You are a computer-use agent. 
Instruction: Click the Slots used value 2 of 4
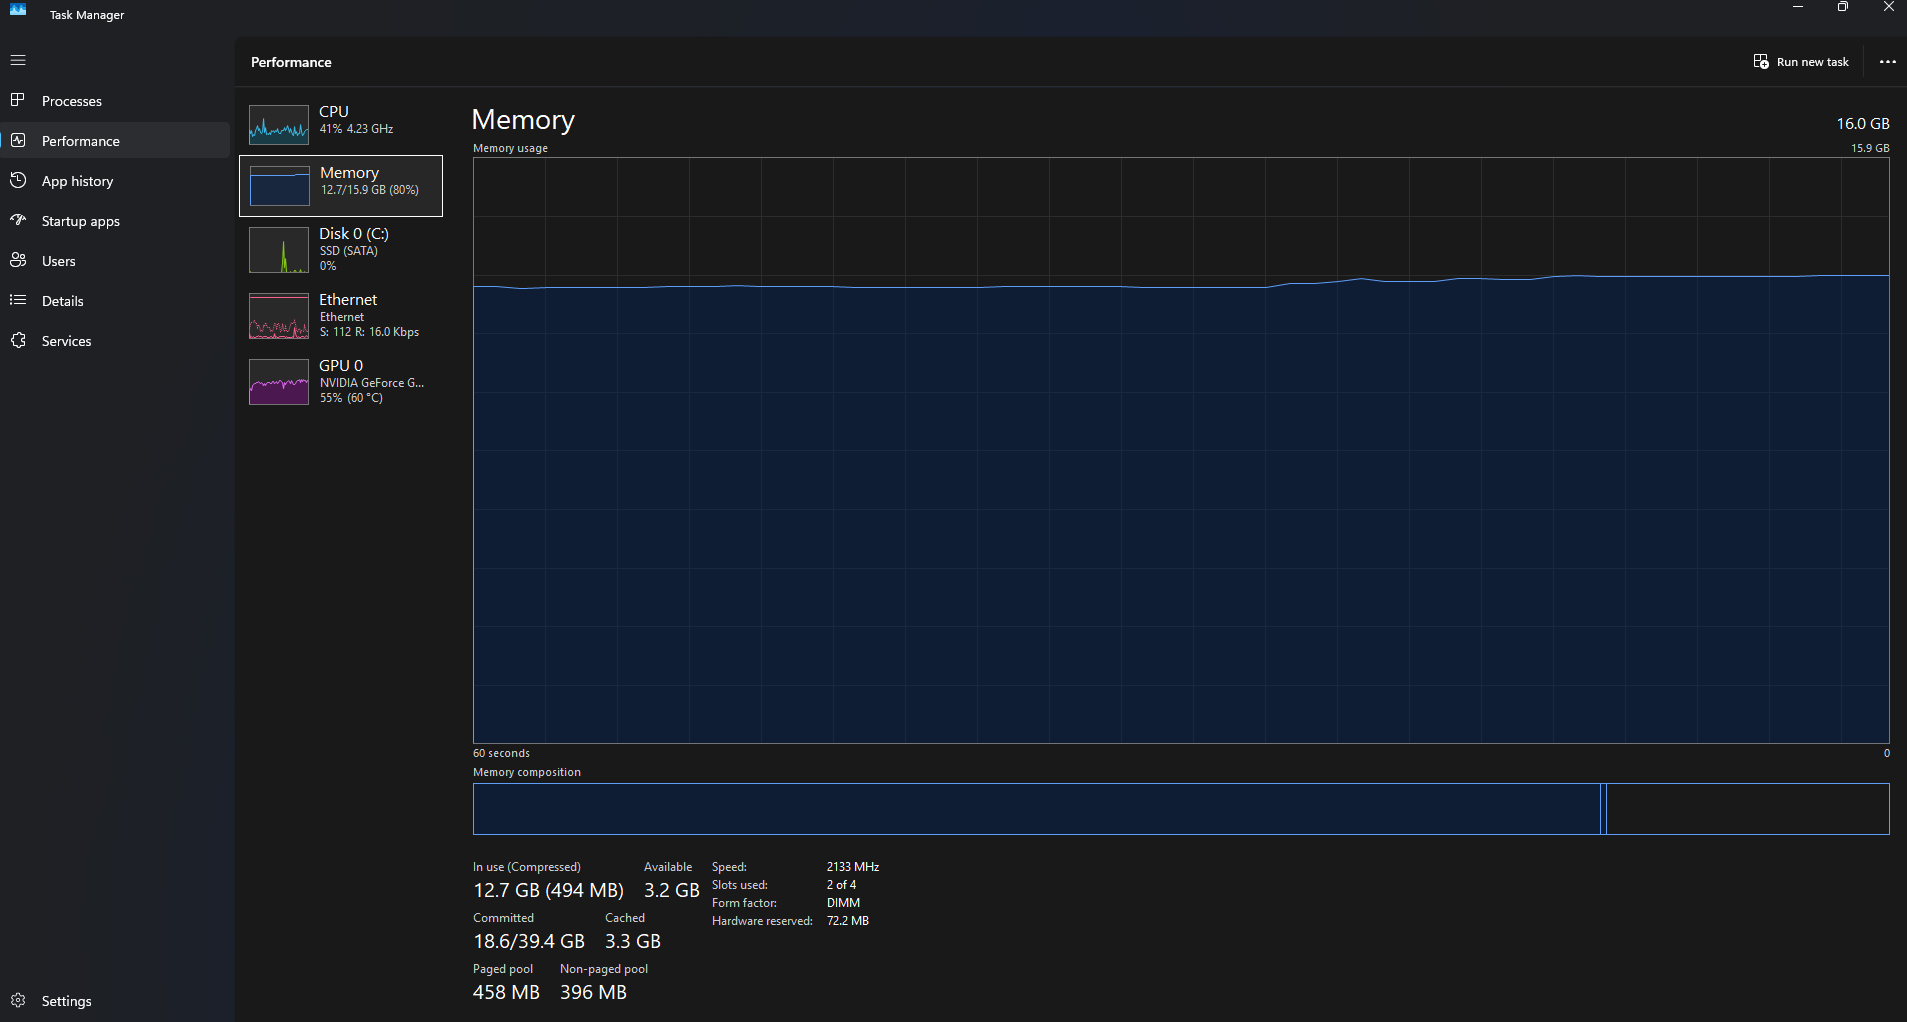point(841,885)
